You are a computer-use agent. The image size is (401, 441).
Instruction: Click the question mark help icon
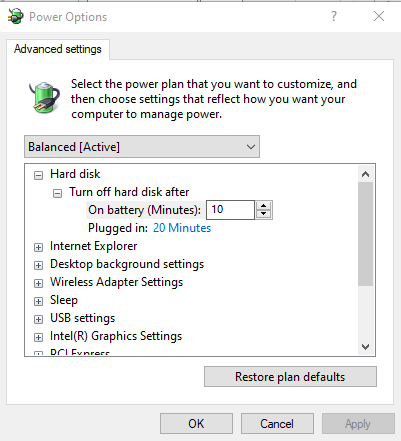(x=334, y=16)
